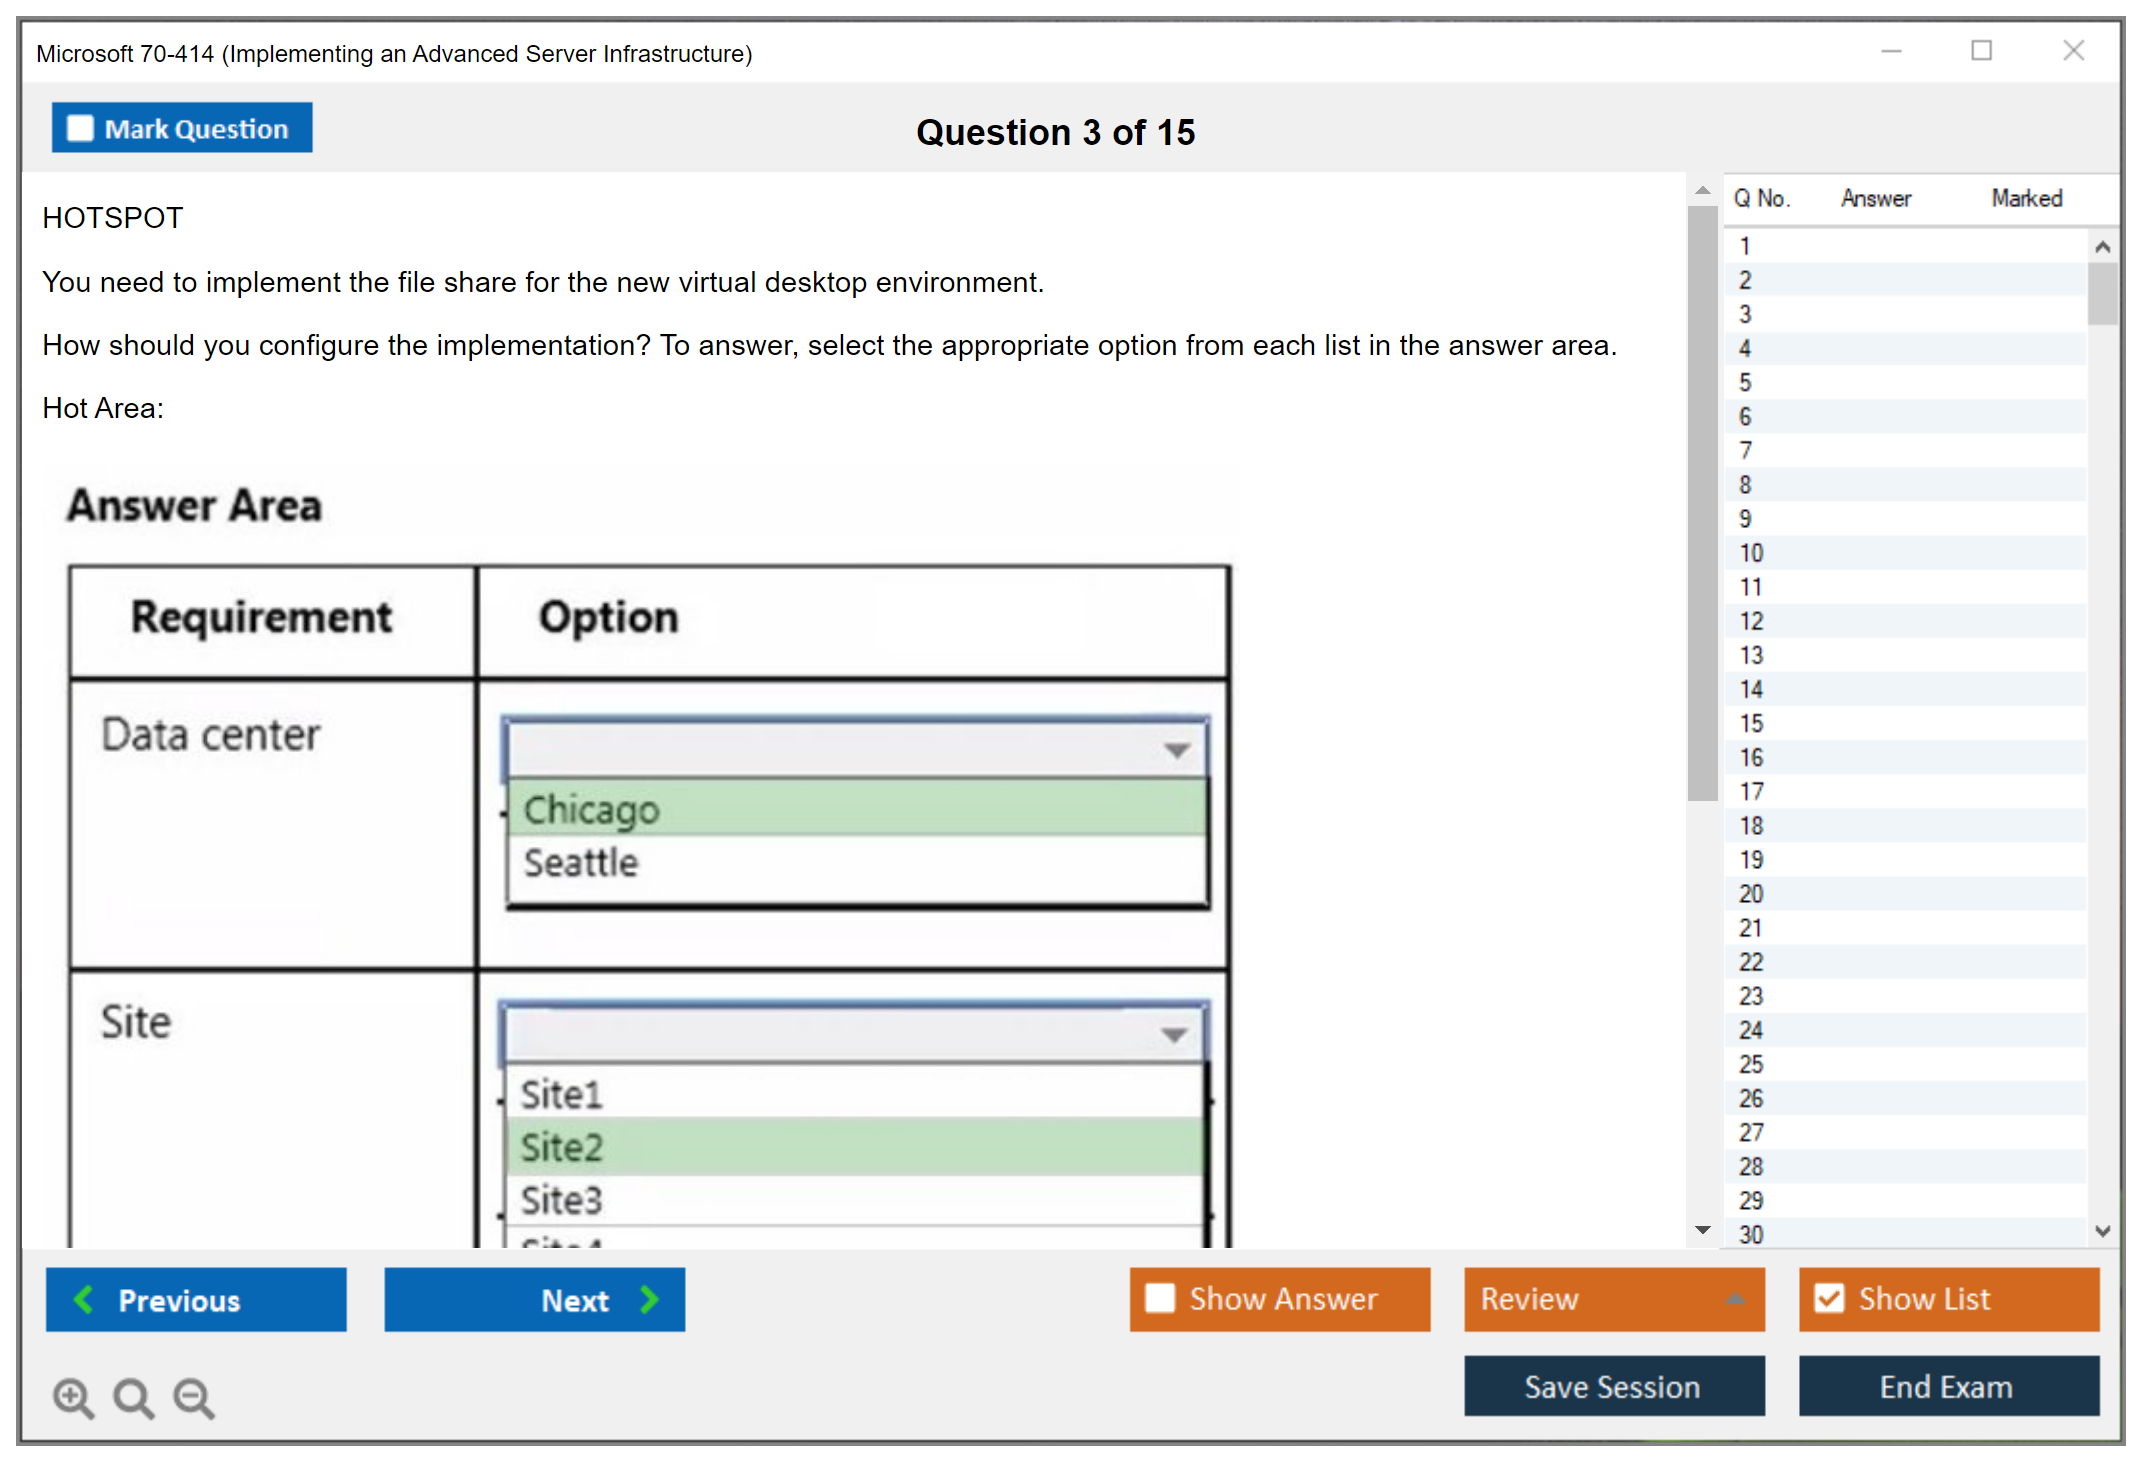Image resolution: width=2150 pixels, height=1470 pixels.
Task: Click the Save Session button
Action: tap(1613, 1386)
